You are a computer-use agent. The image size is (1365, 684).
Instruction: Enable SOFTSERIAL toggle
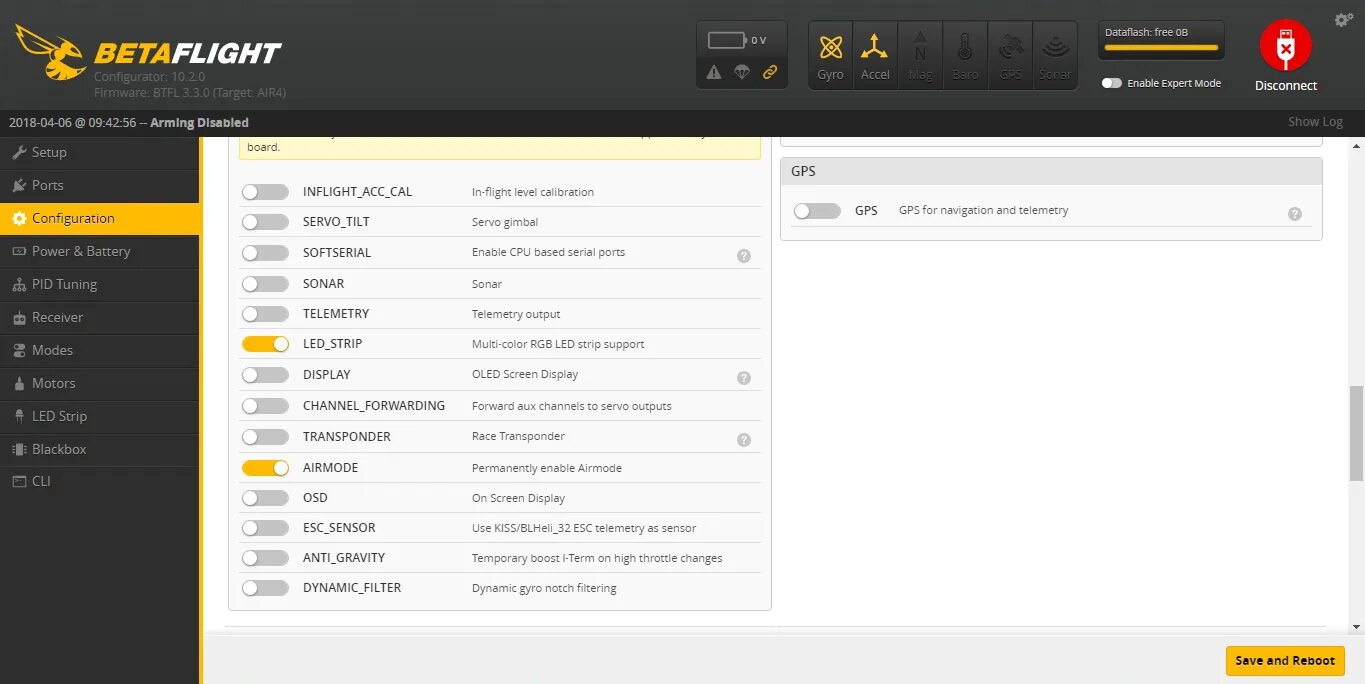point(265,252)
